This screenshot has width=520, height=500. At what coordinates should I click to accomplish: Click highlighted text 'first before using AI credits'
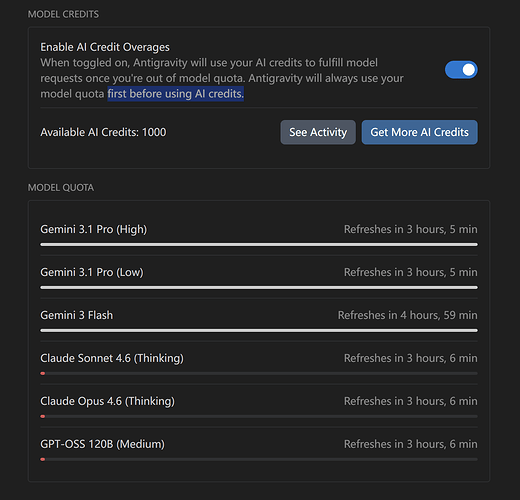tap(176, 94)
